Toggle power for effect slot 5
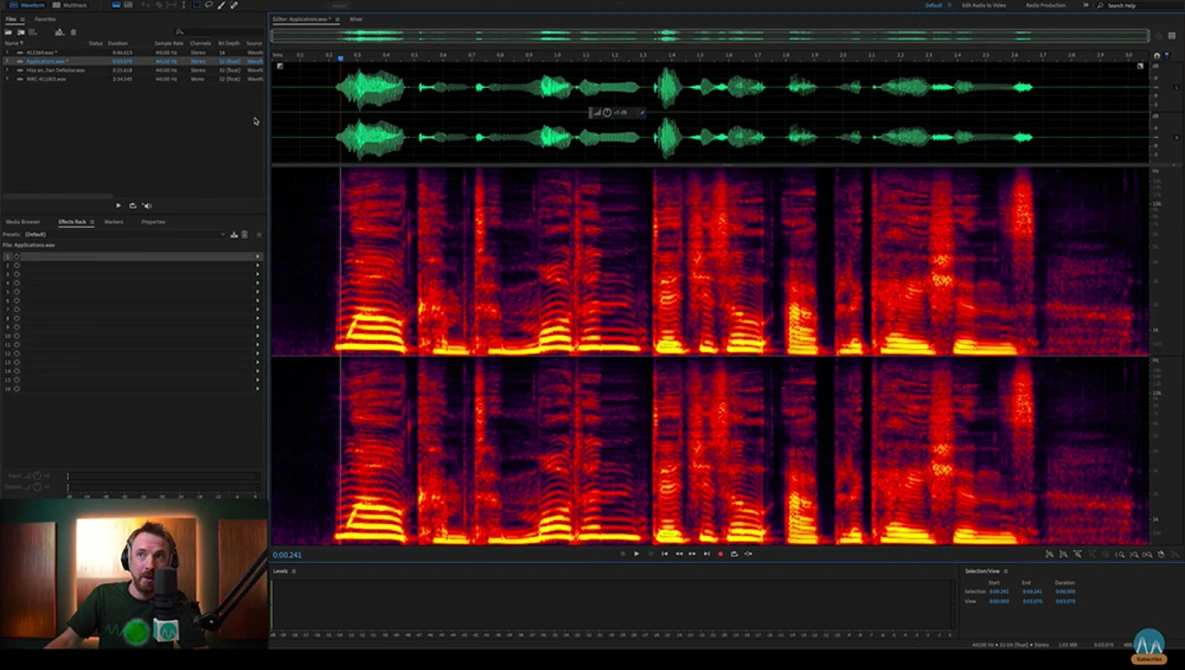Viewport: 1185px width, 670px height. [17, 292]
